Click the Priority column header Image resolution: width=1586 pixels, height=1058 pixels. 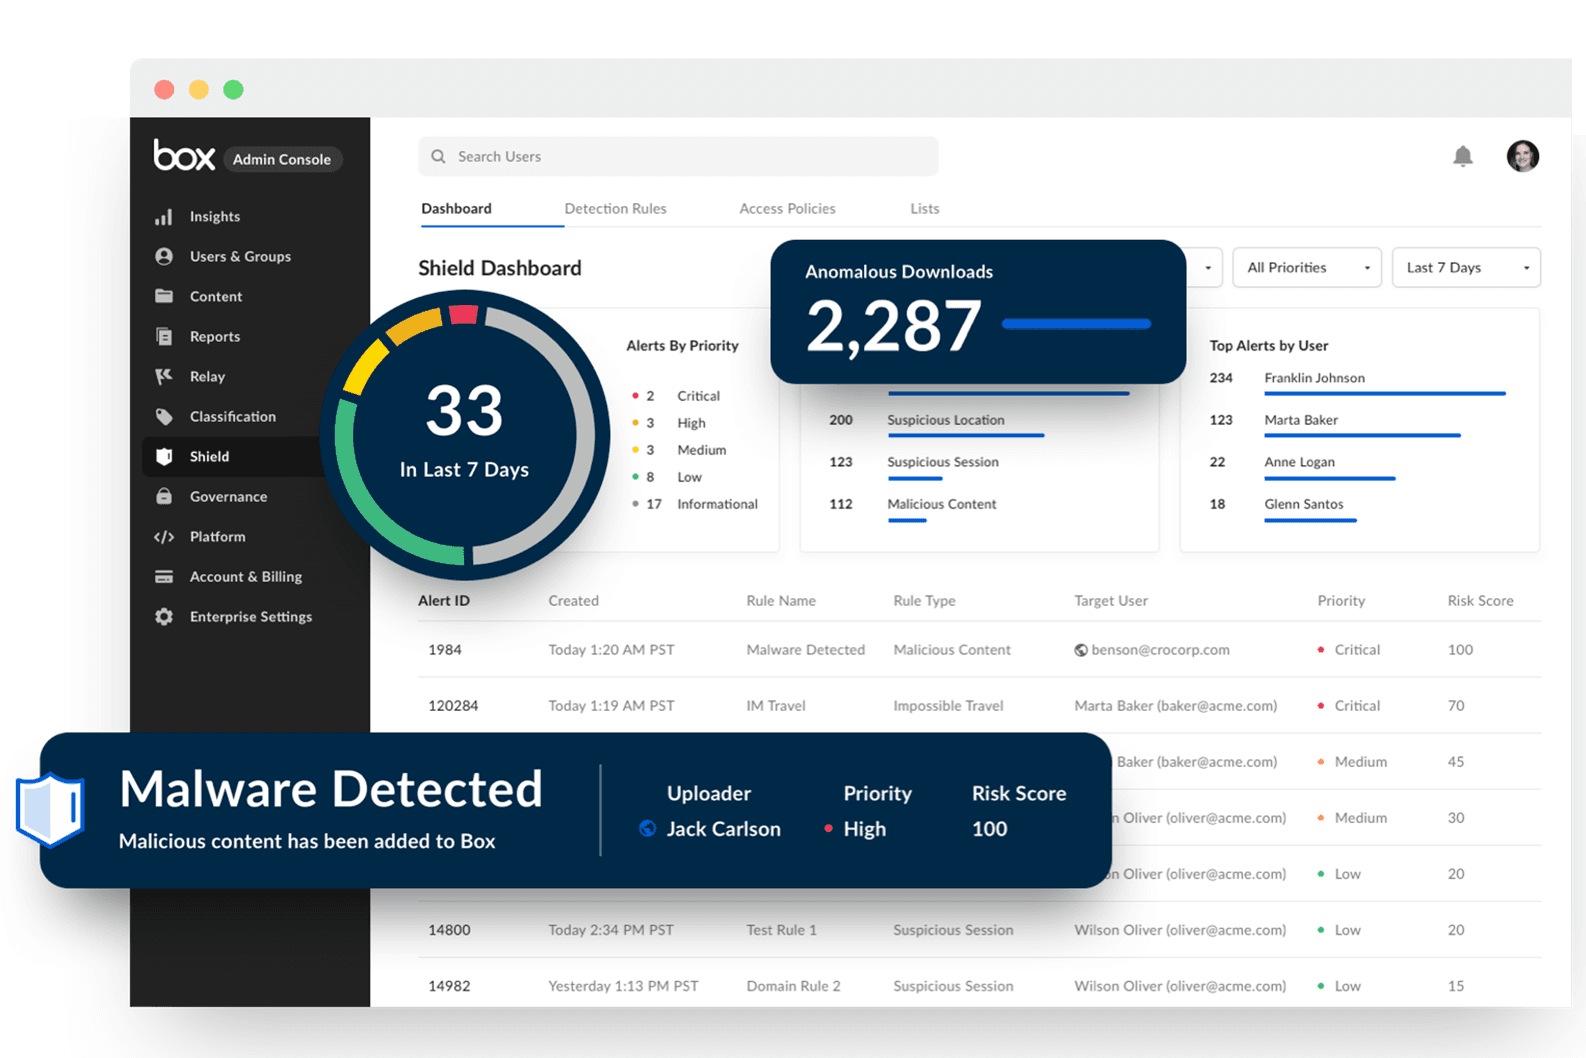tap(1341, 601)
